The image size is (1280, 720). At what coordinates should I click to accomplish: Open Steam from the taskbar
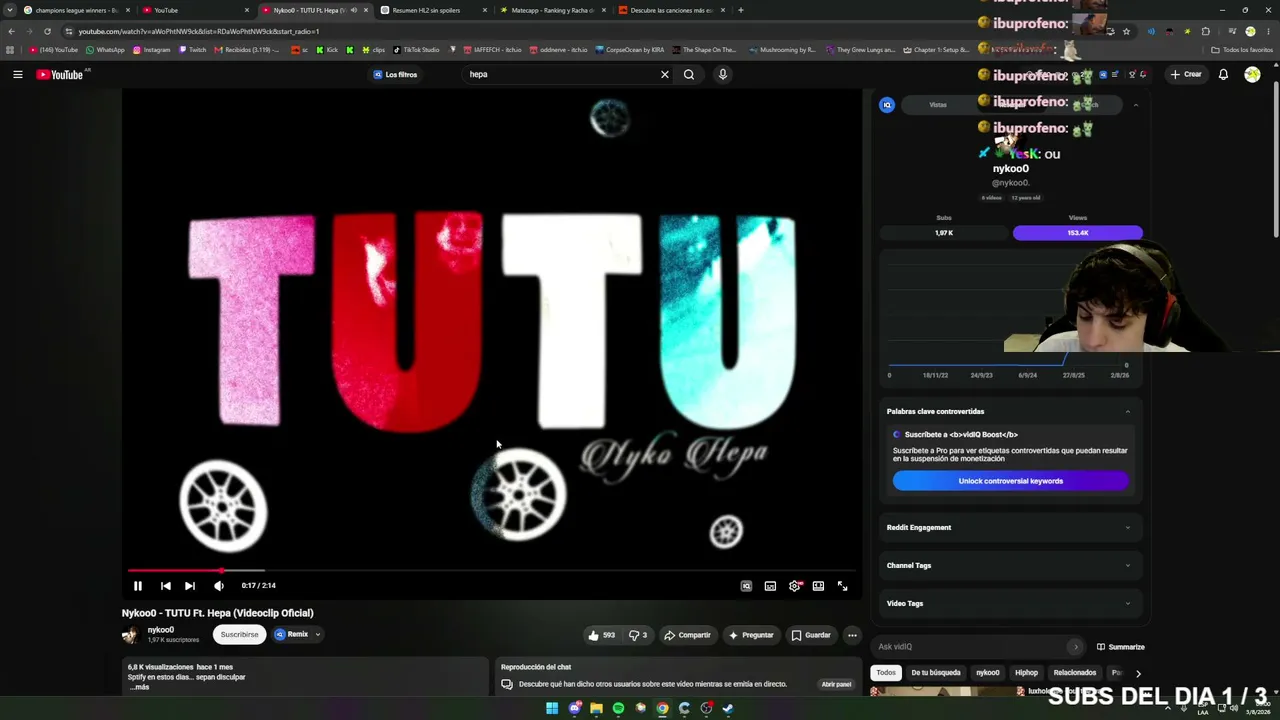(x=728, y=708)
